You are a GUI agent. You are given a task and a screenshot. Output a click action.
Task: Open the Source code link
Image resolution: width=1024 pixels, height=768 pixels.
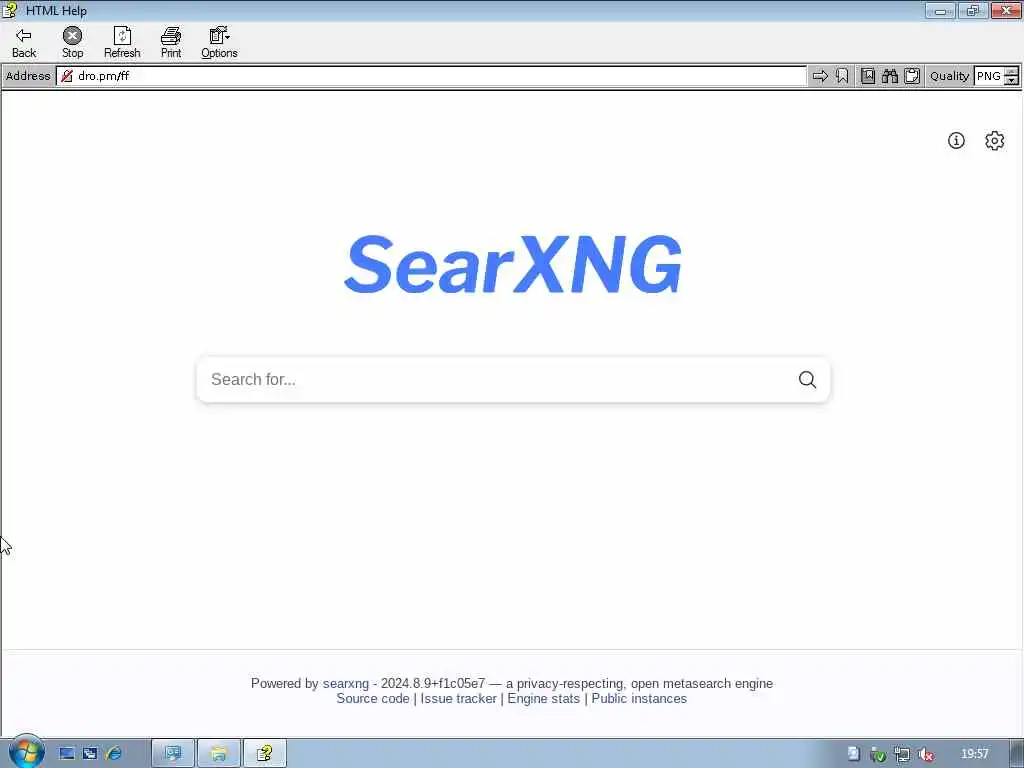[x=373, y=698]
